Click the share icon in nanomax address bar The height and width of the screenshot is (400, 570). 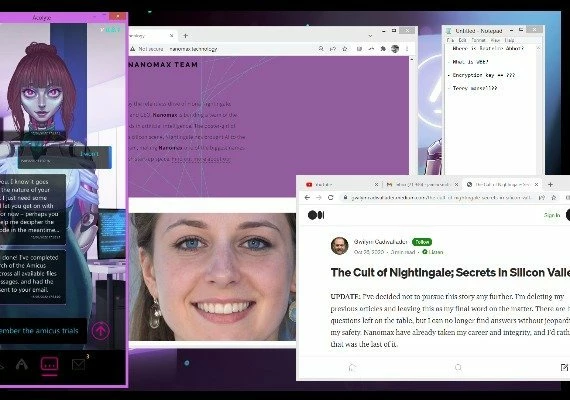click(x=333, y=49)
